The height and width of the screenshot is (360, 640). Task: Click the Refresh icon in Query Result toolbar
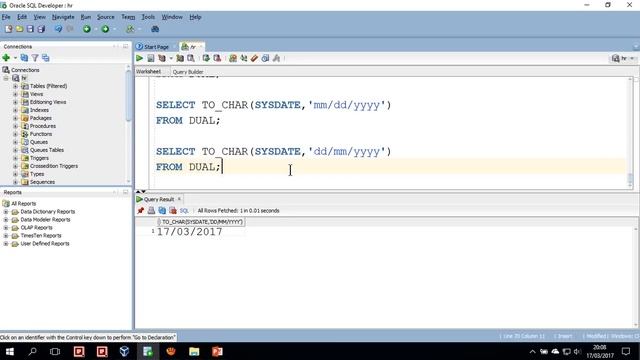162,211
